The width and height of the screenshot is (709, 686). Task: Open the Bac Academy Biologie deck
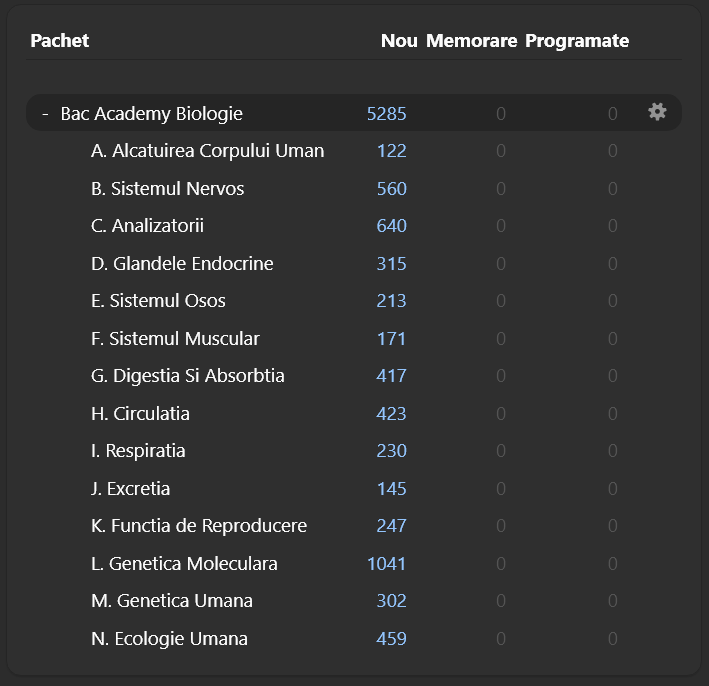click(x=151, y=114)
